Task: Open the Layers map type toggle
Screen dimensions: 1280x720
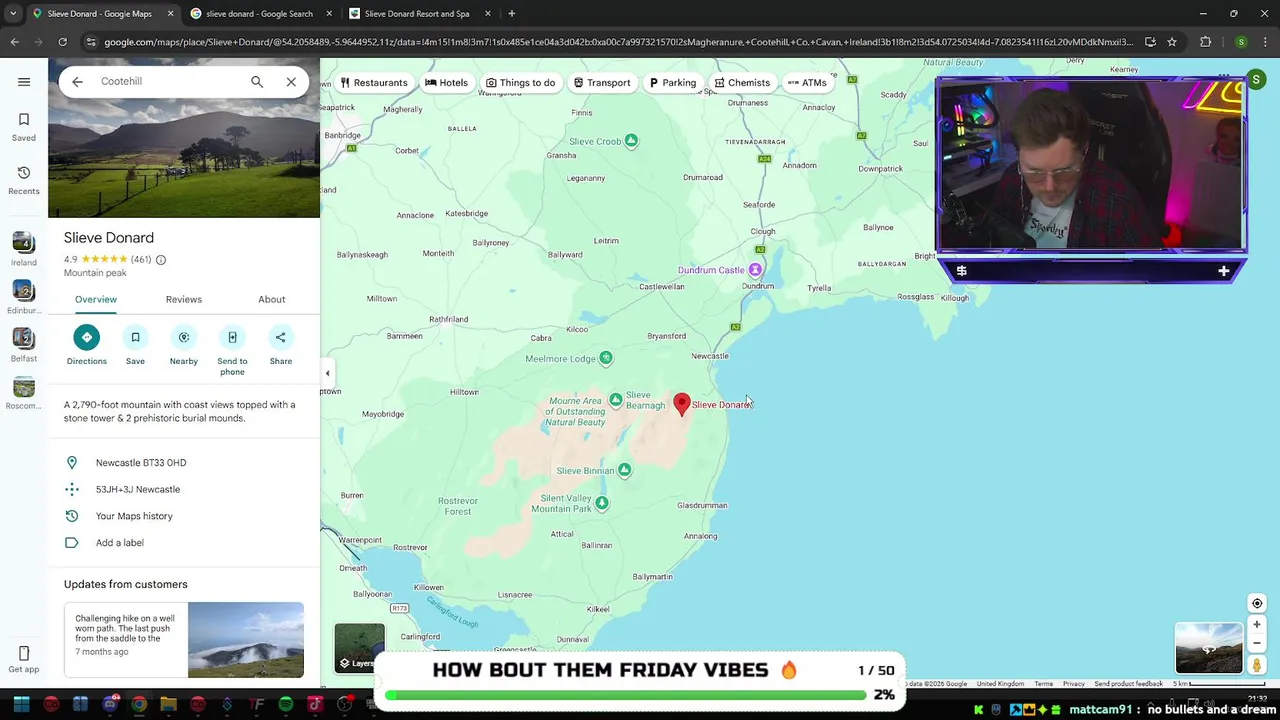Action: (359, 647)
